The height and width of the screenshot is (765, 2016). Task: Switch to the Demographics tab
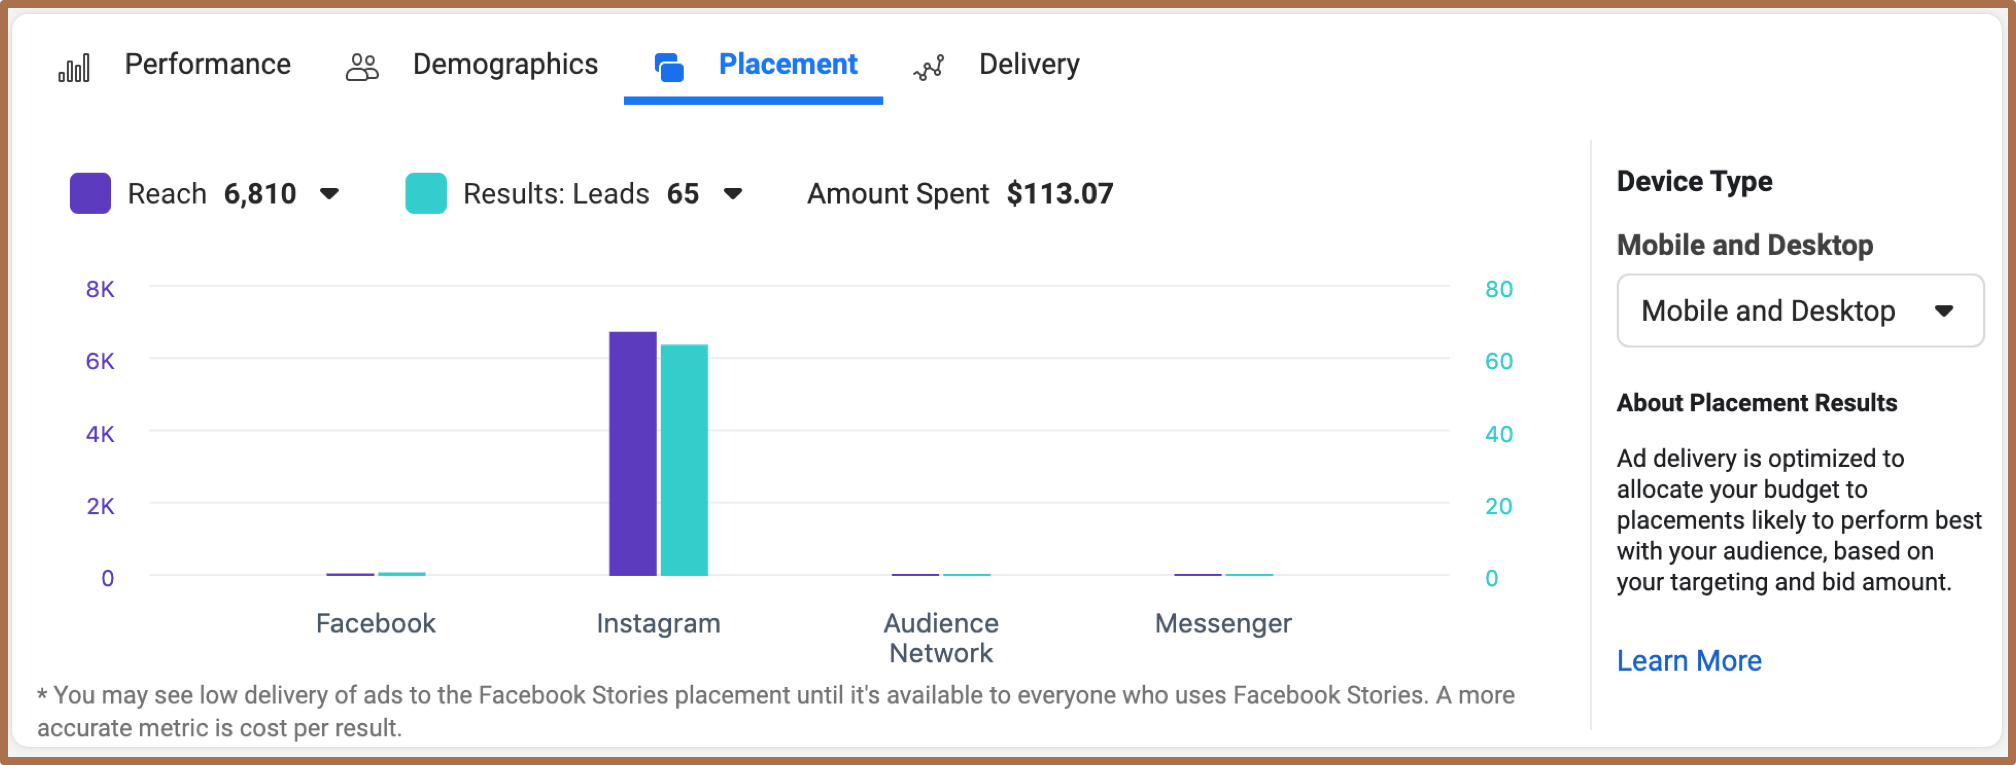point(505,65)
